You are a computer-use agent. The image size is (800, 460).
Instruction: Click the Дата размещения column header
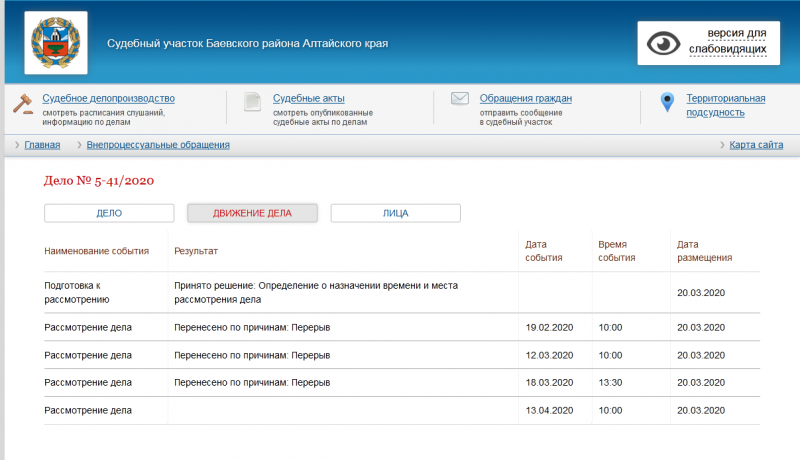(705, 251)
